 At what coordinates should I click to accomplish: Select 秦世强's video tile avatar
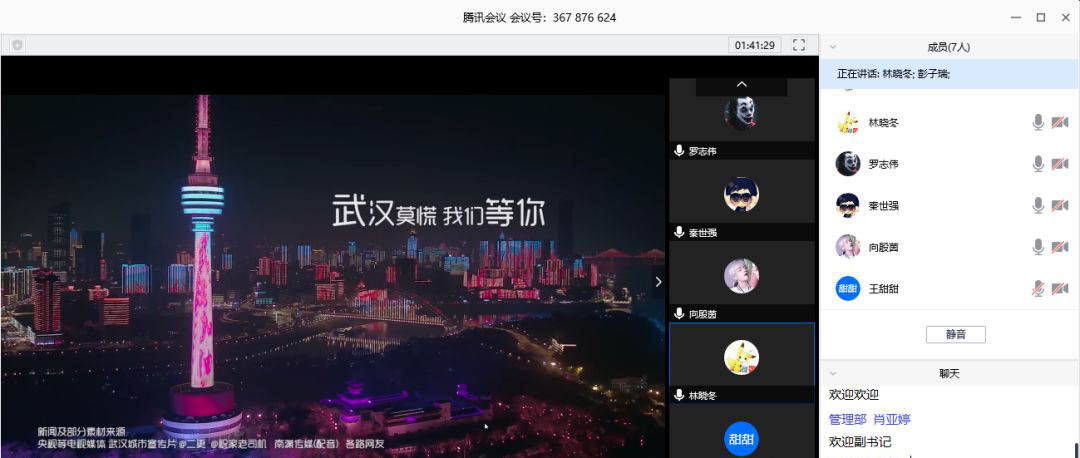point(741,194)
